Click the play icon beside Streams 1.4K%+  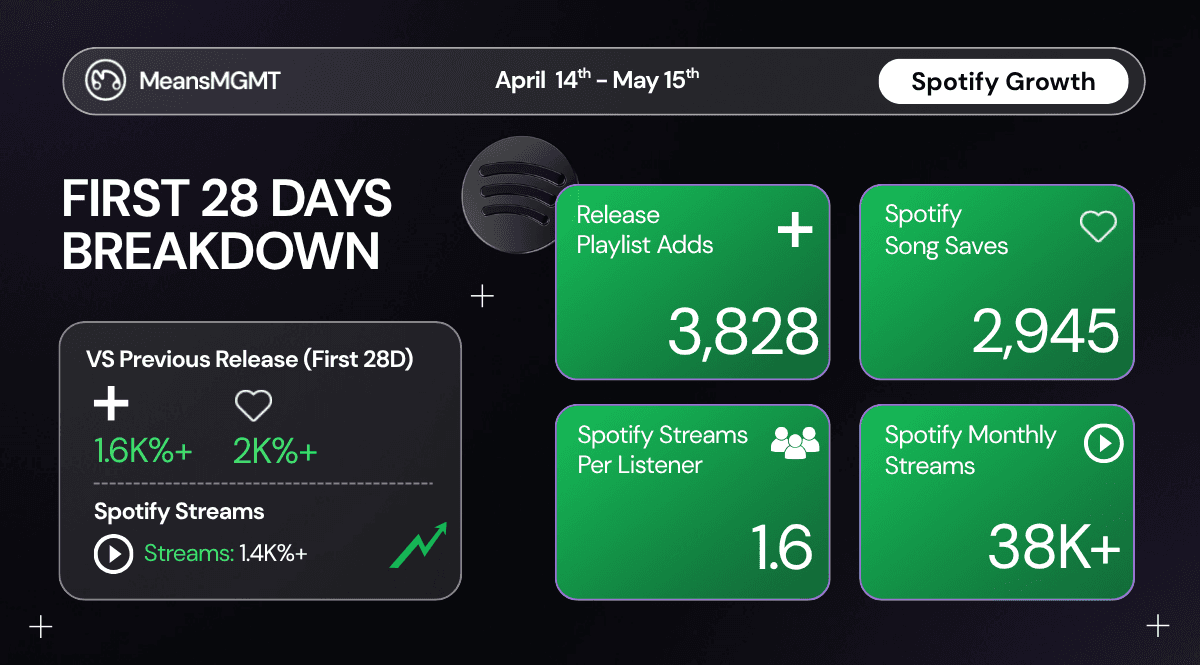(x=113, y=554)
